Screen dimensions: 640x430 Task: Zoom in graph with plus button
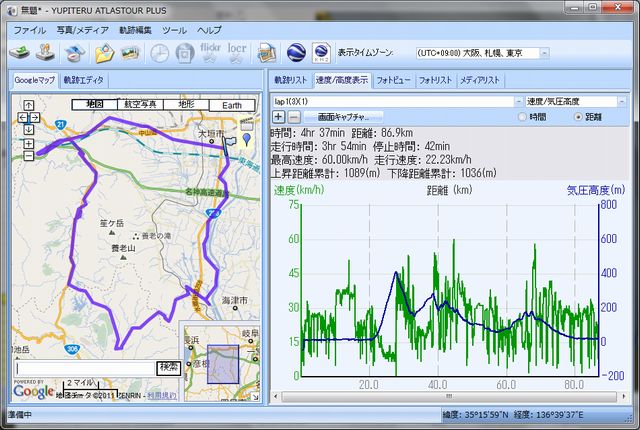point(278,117)
